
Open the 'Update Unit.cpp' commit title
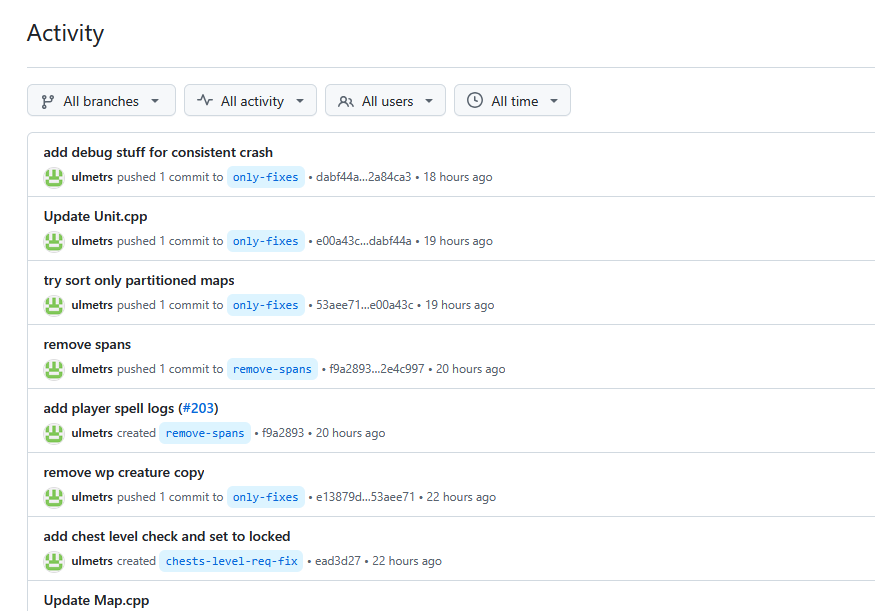tap(95, 217)
